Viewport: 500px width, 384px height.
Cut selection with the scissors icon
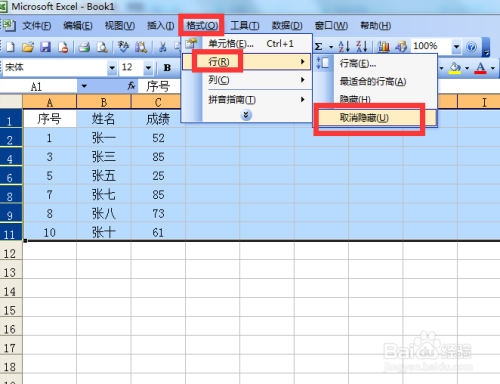click(163, 47)
